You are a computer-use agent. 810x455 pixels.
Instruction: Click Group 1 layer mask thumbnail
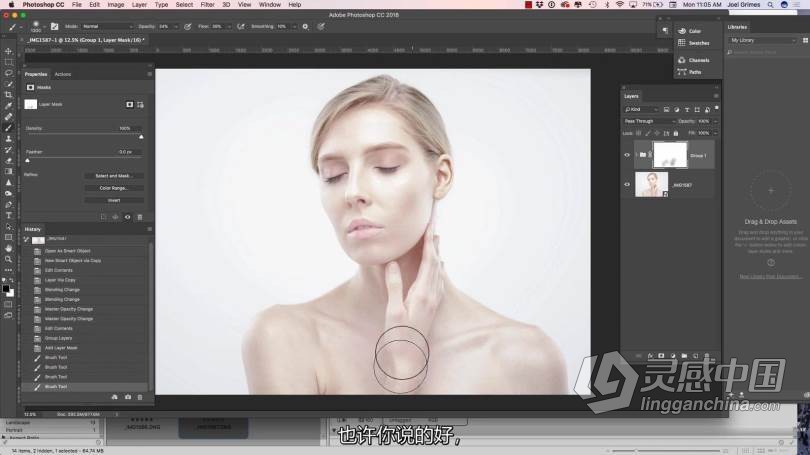click(x=670, y=155)
